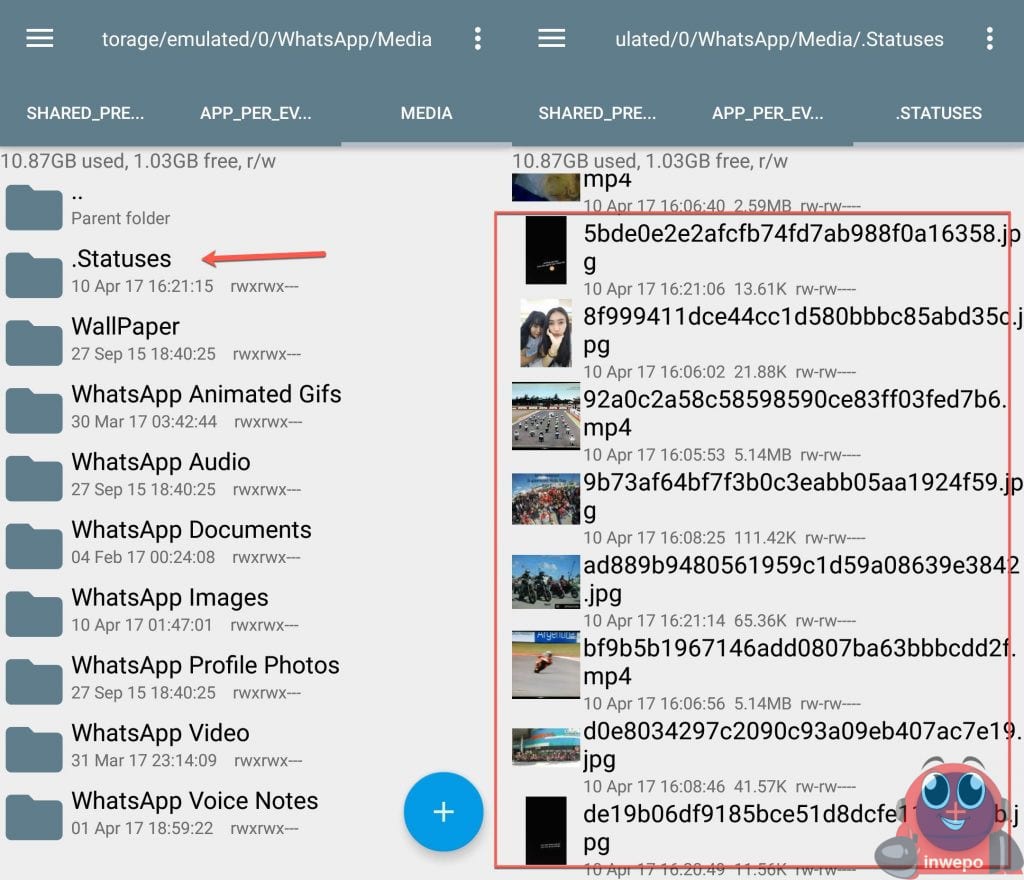
Task: Open the WhatsApp Audio folder icon
Action: 34,479
